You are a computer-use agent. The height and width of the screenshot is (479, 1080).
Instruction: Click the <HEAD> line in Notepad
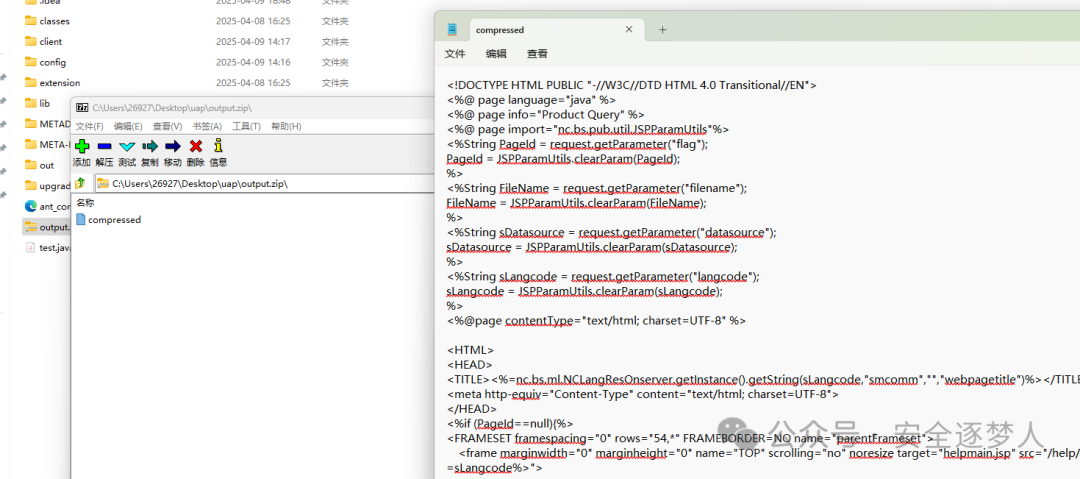pyautogui.click(x=469, y=365)
